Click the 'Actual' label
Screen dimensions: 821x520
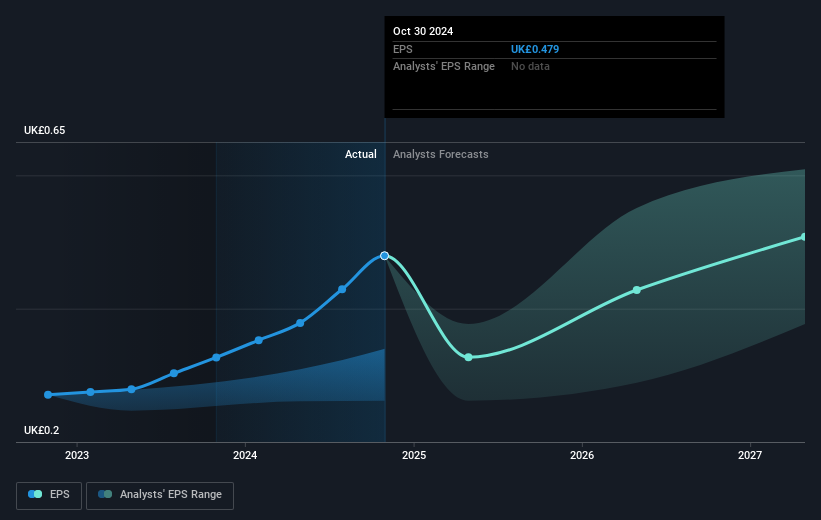[x=360, y=154]
